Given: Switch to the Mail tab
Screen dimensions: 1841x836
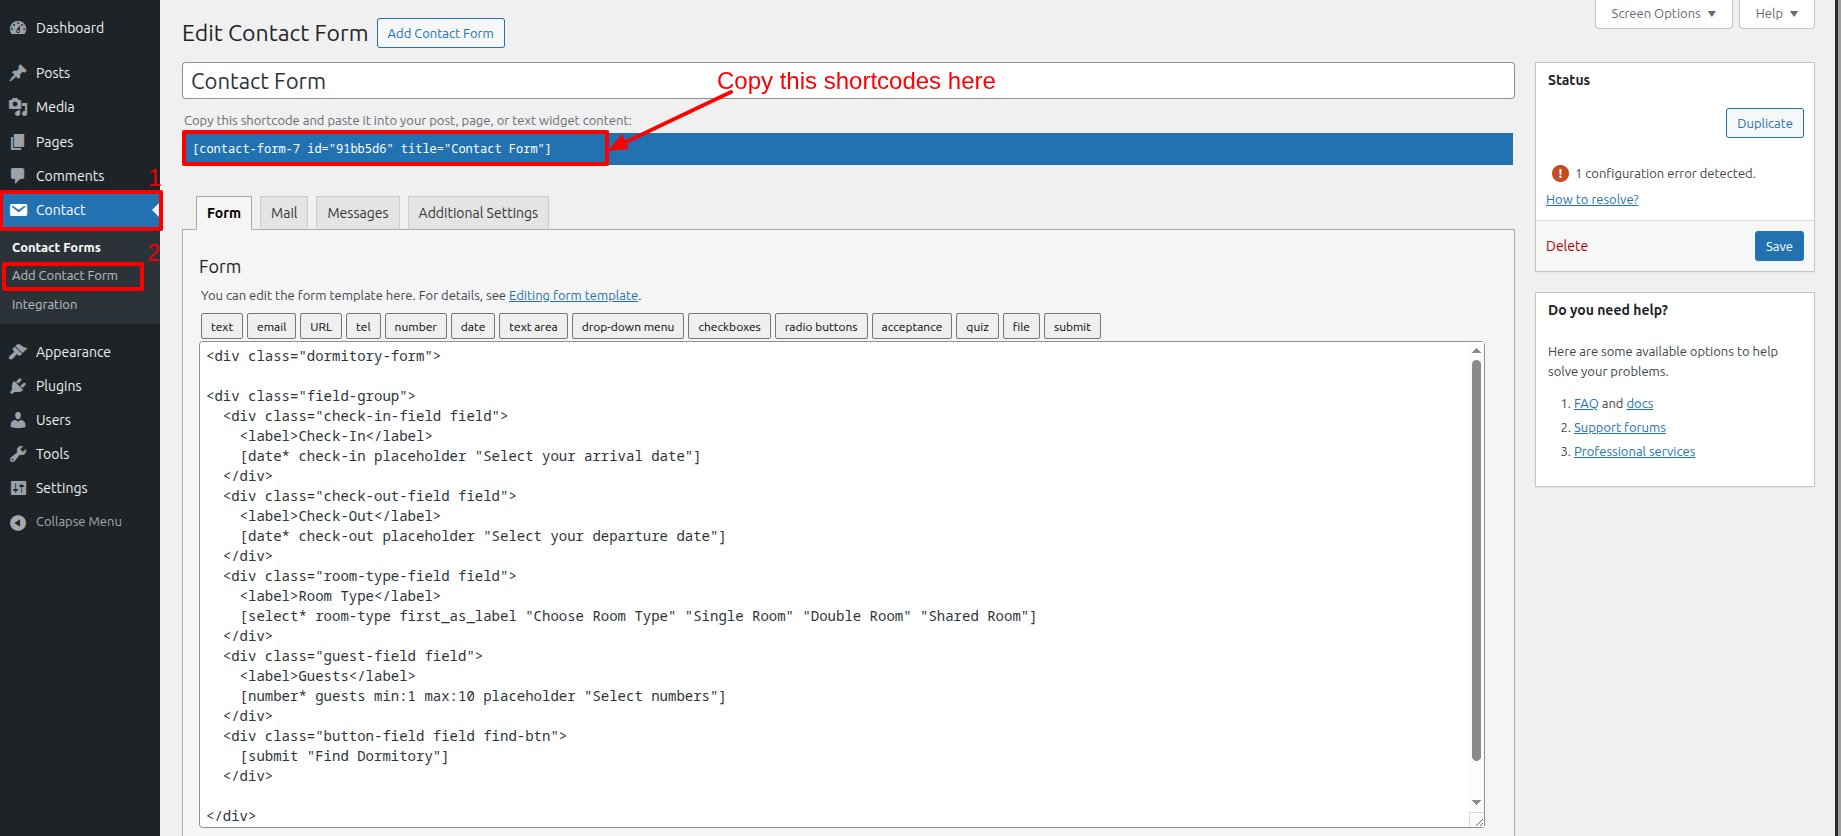Looking at the screenshot, I should pyautogui.click(x=284, y=213).
